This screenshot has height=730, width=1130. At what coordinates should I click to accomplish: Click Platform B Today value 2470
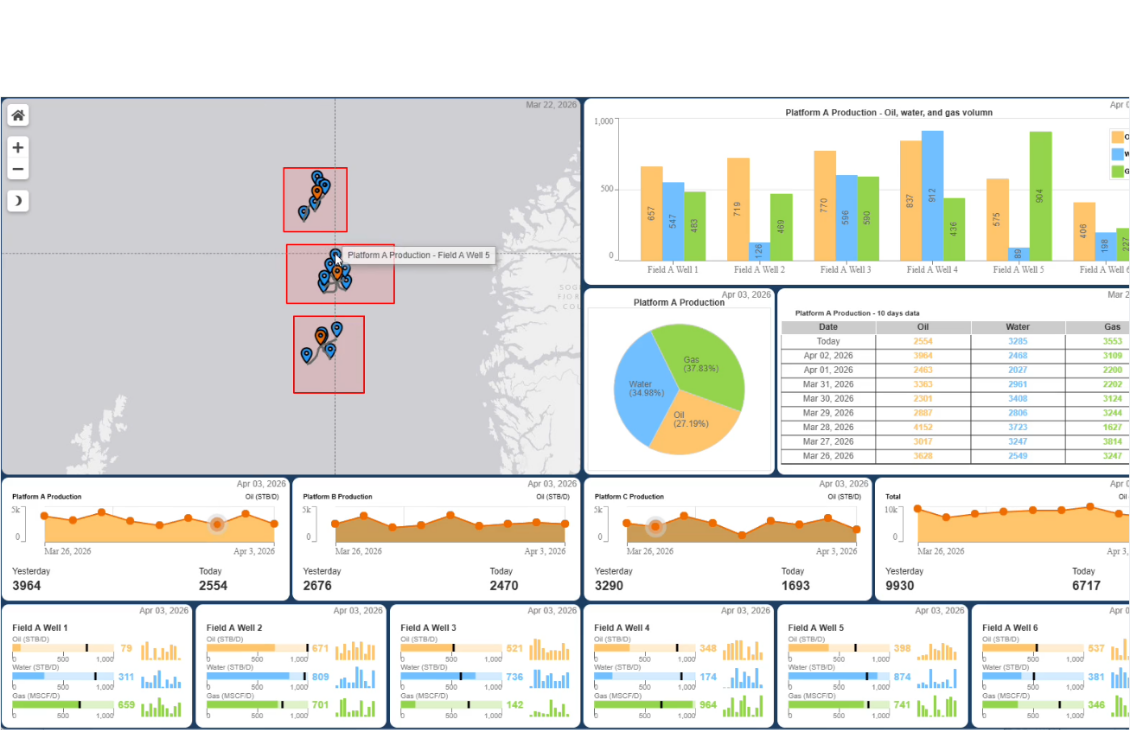504,586
